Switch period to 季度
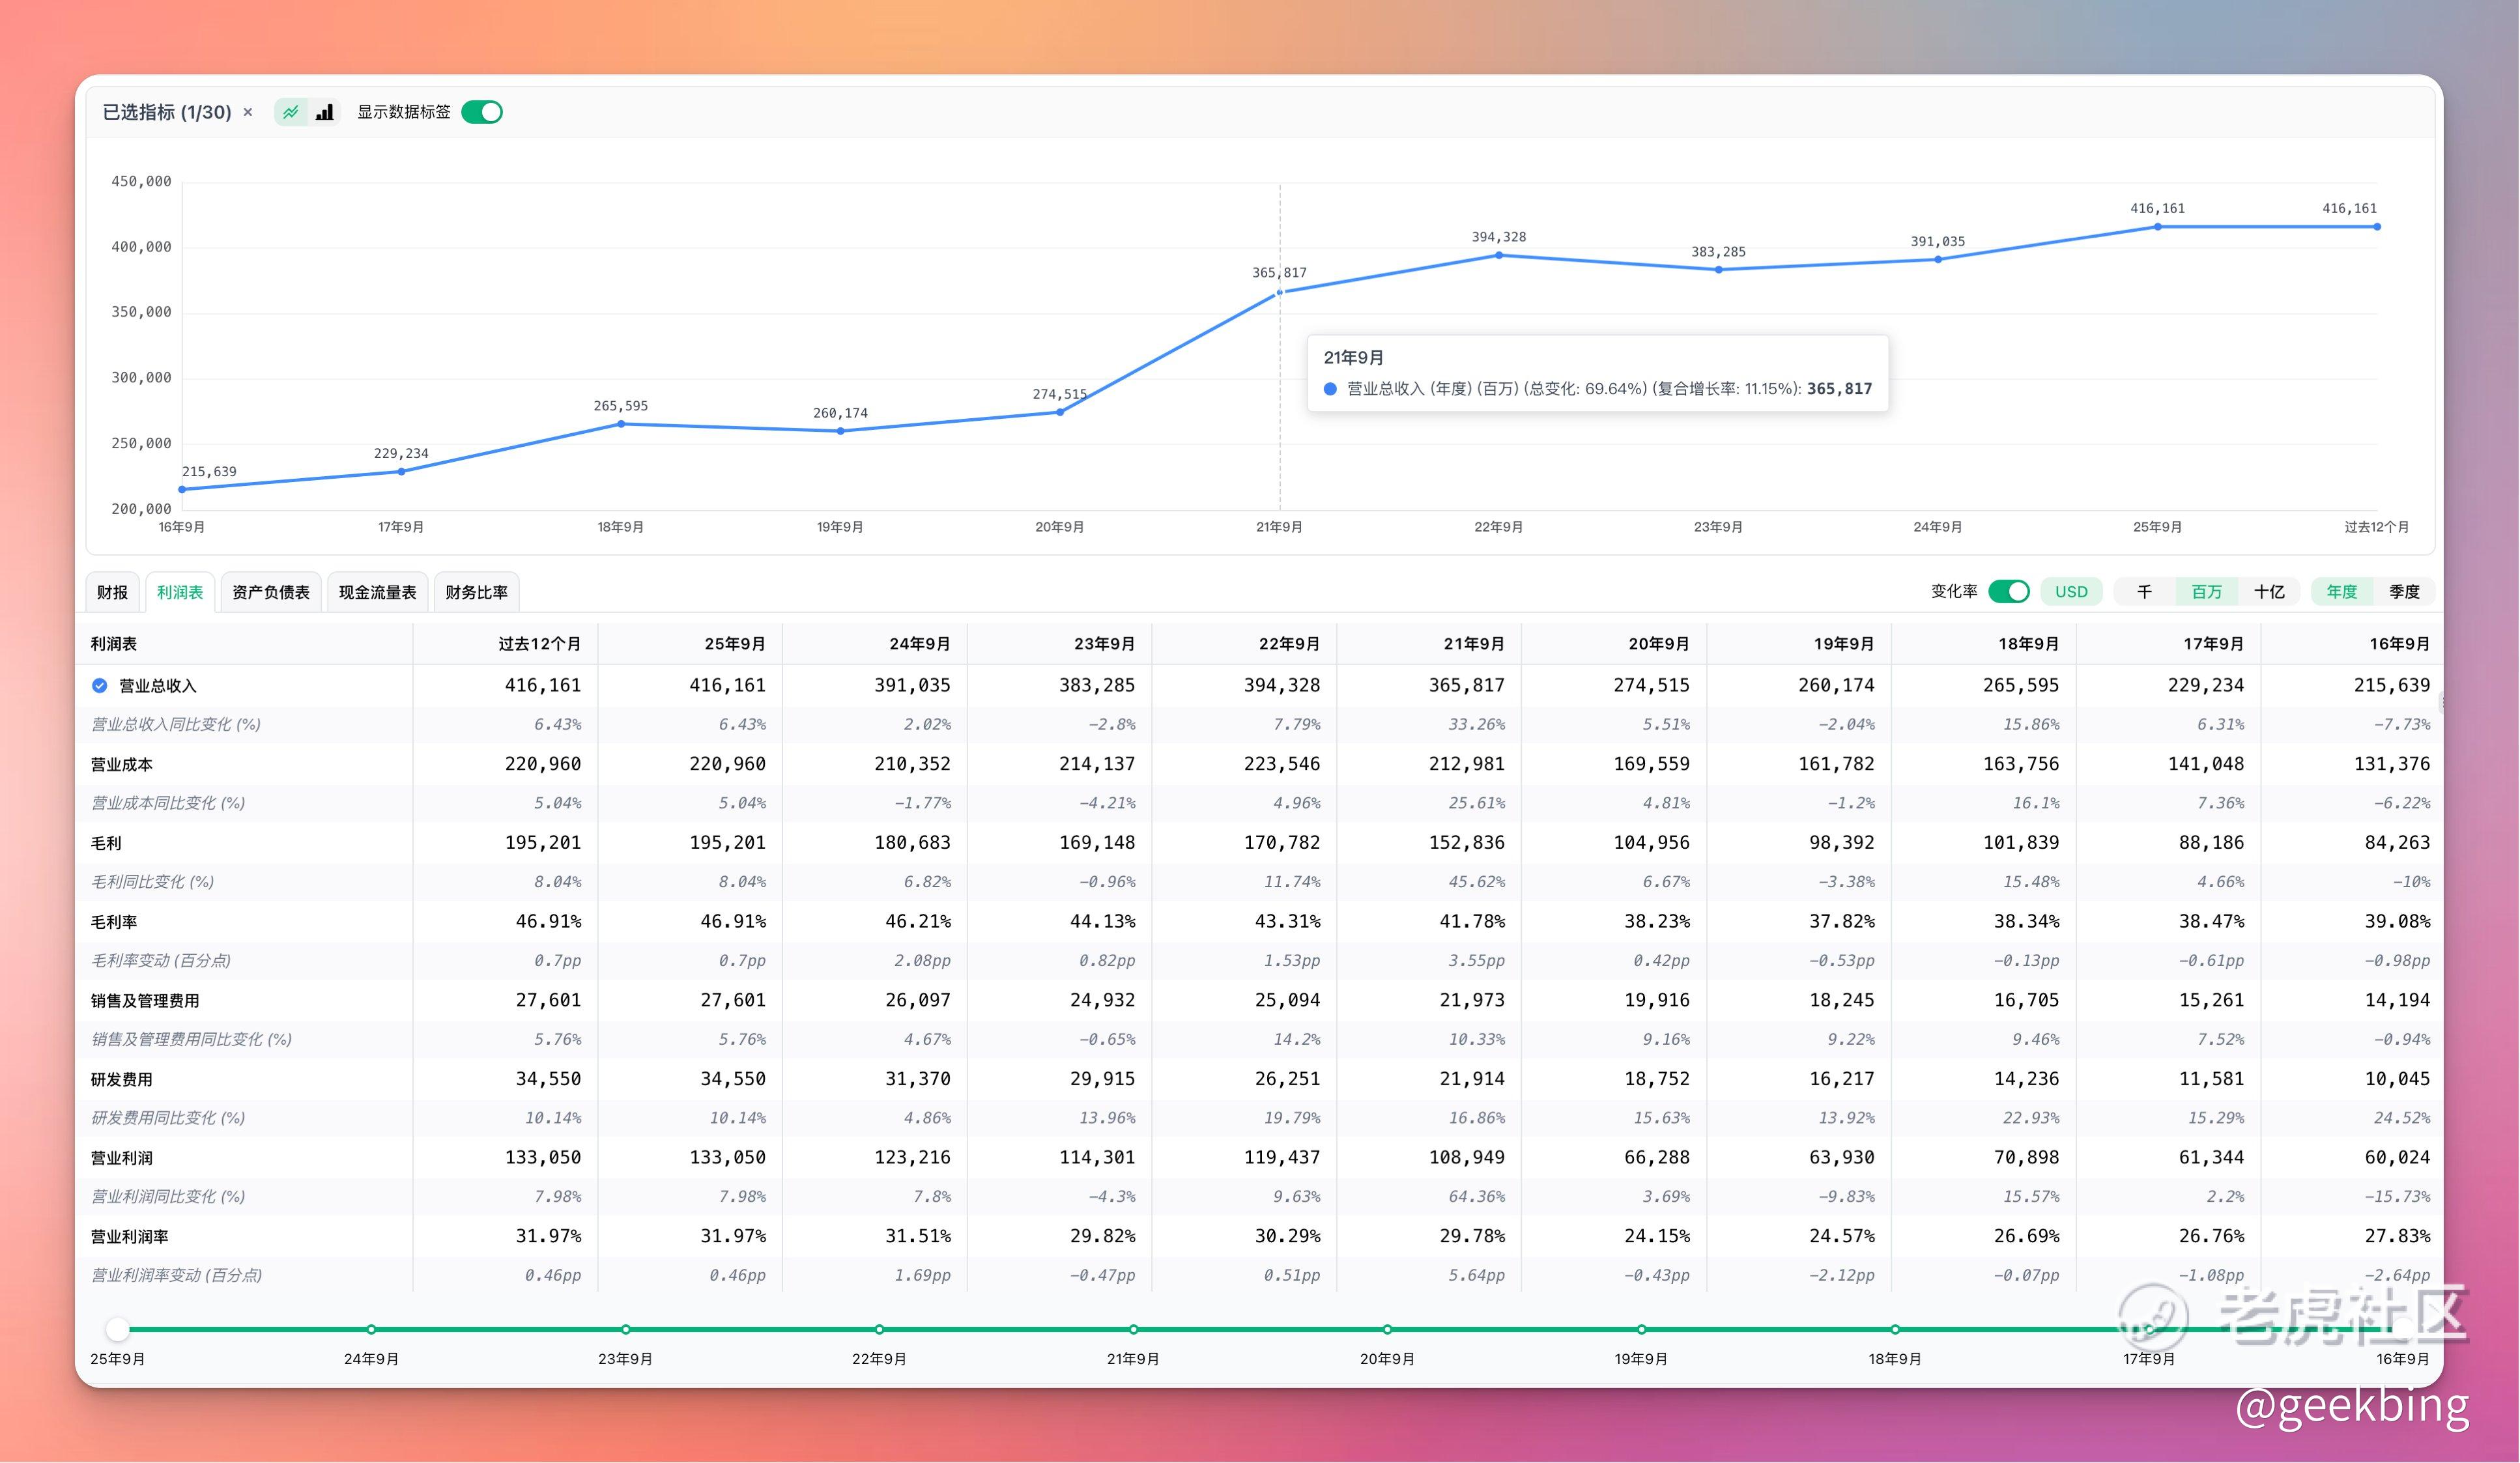Viewport: 2520px width, 1463px height. (2403, 591)
